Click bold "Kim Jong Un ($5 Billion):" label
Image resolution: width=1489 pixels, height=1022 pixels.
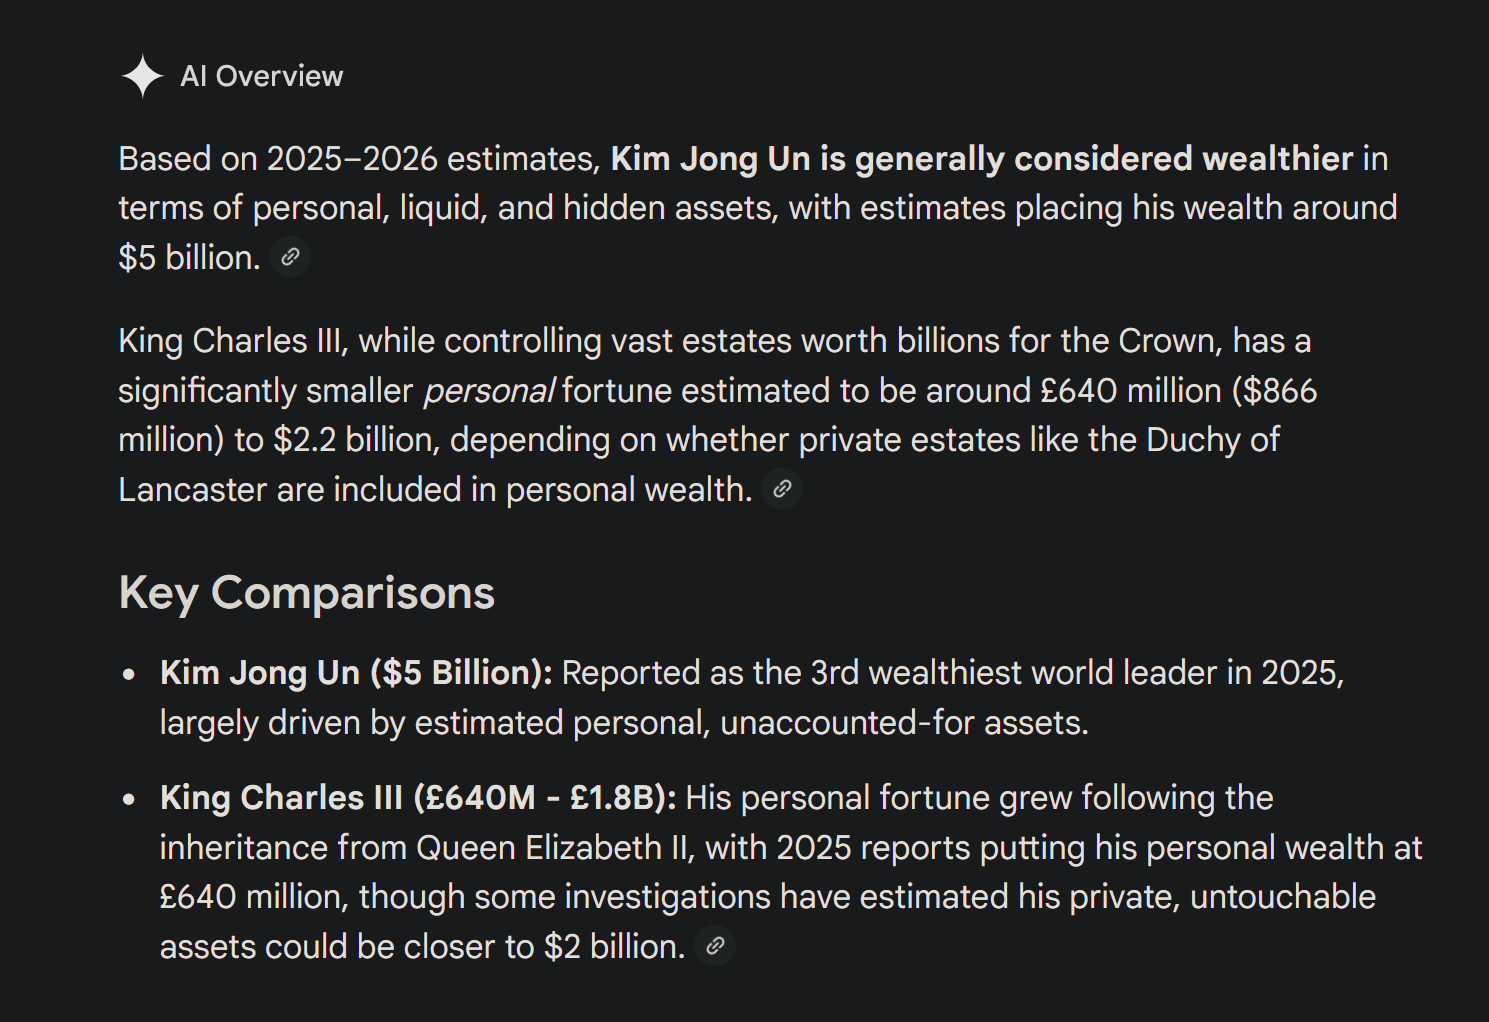pos(356,673)
